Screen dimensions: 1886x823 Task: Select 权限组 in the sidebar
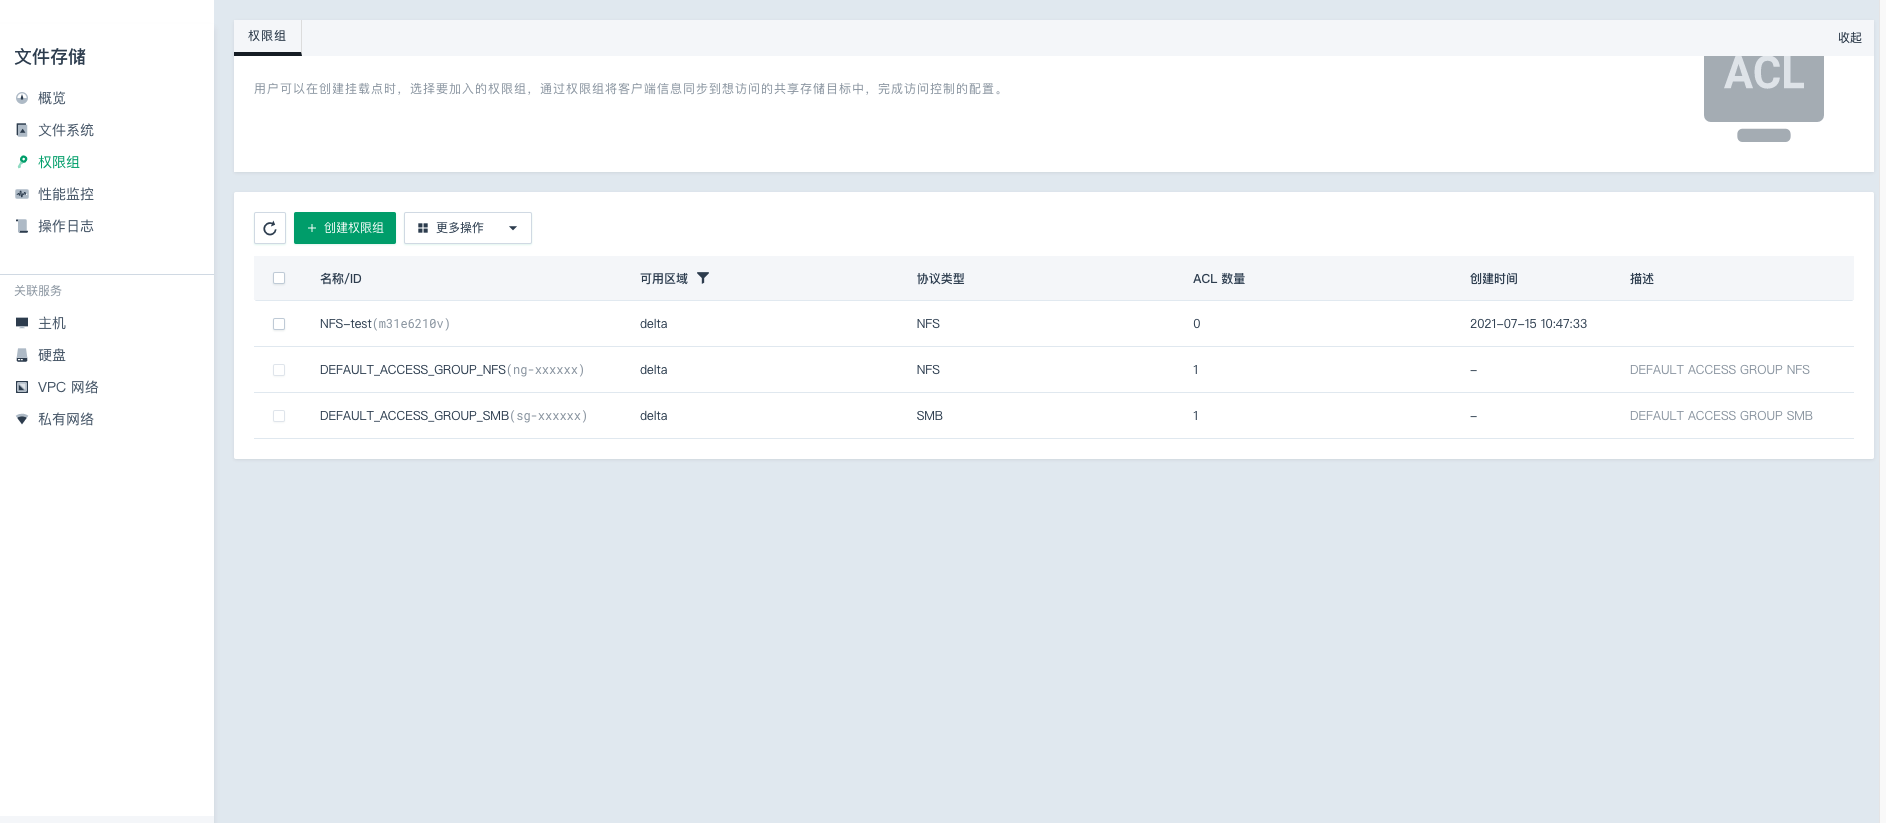[x=59, y=162]
